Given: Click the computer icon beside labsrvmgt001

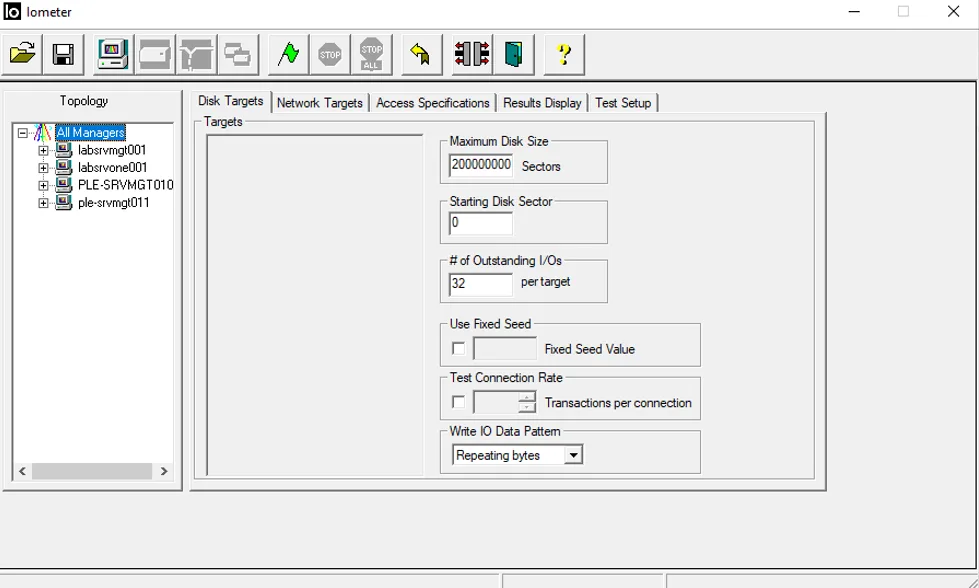Looking at the screenshot, I should 64,150.
